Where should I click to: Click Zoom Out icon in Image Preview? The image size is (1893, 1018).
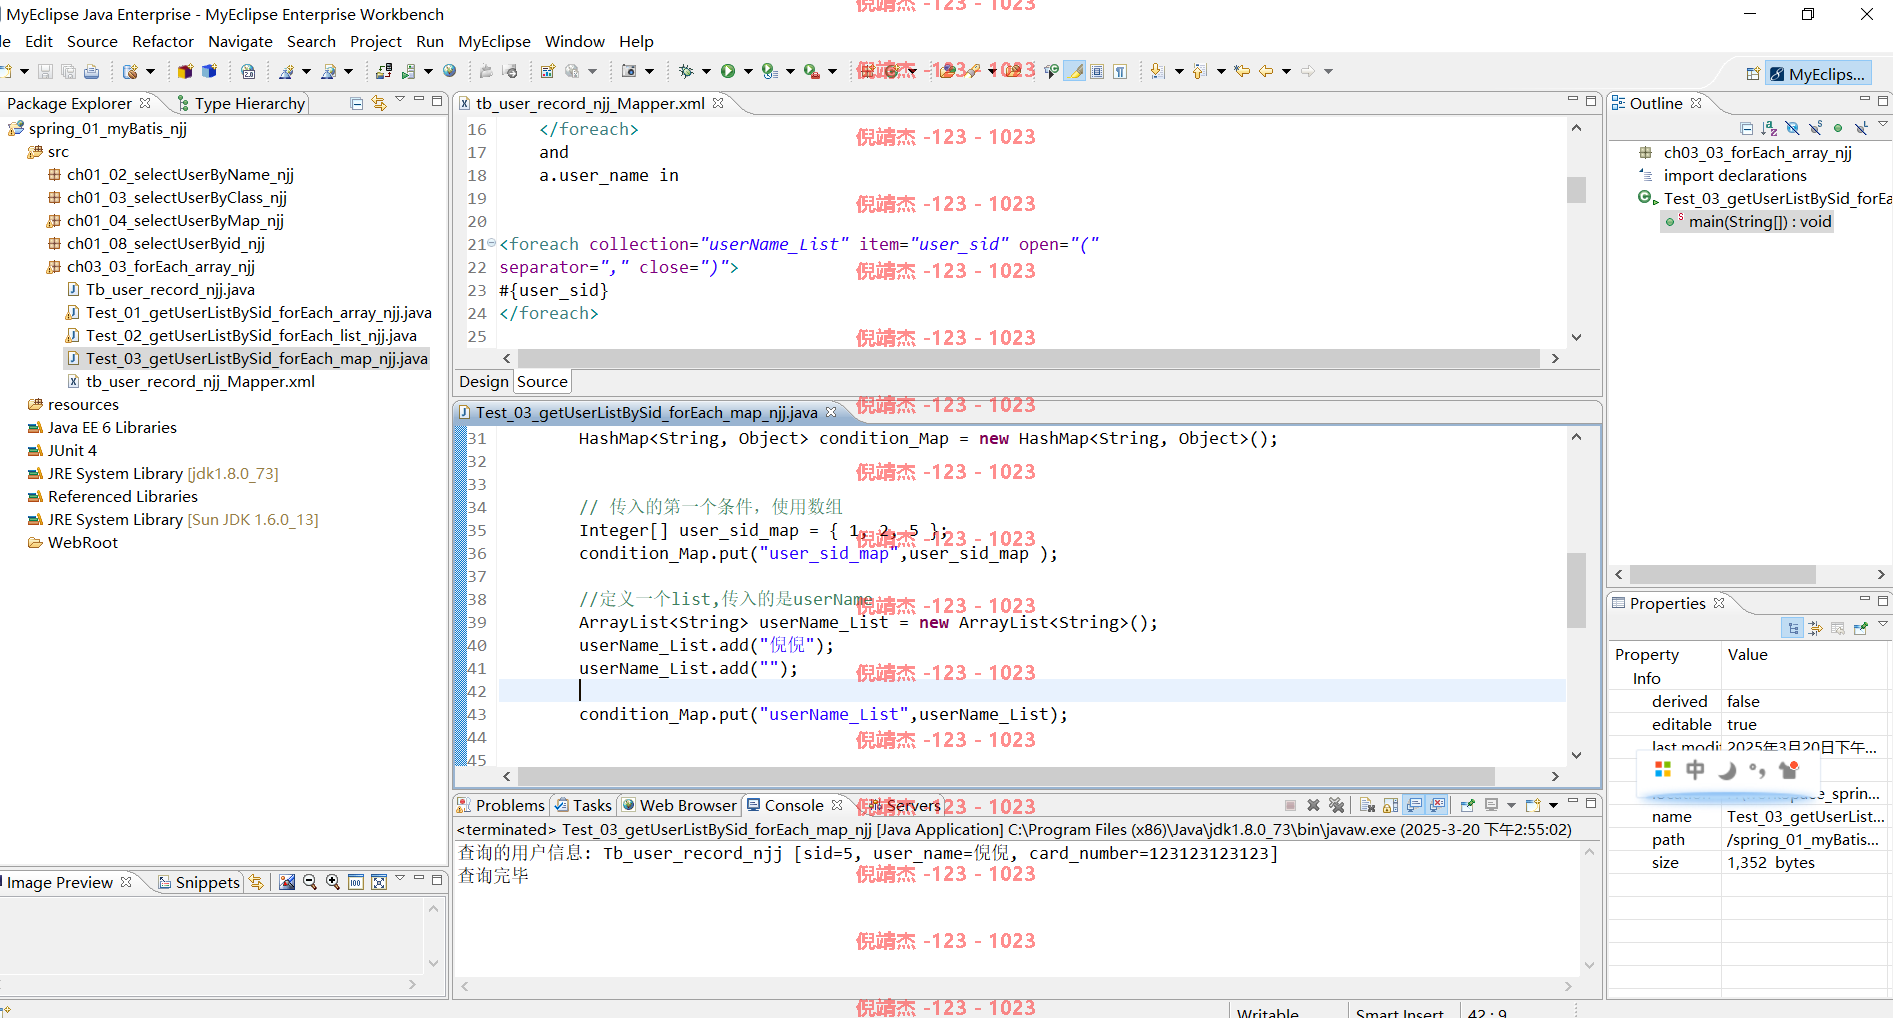pyautogui.click(x=310, y=882)
